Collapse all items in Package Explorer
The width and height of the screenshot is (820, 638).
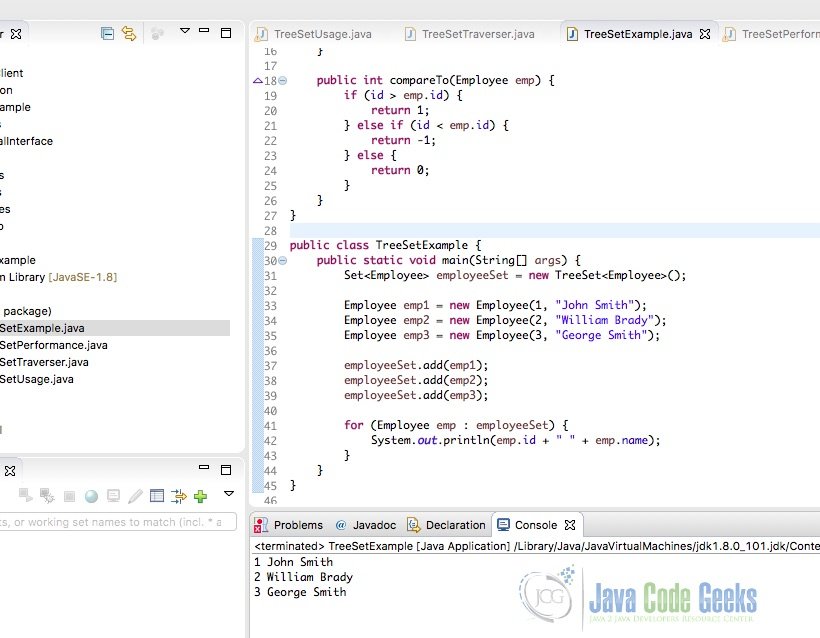coord(106,31)
